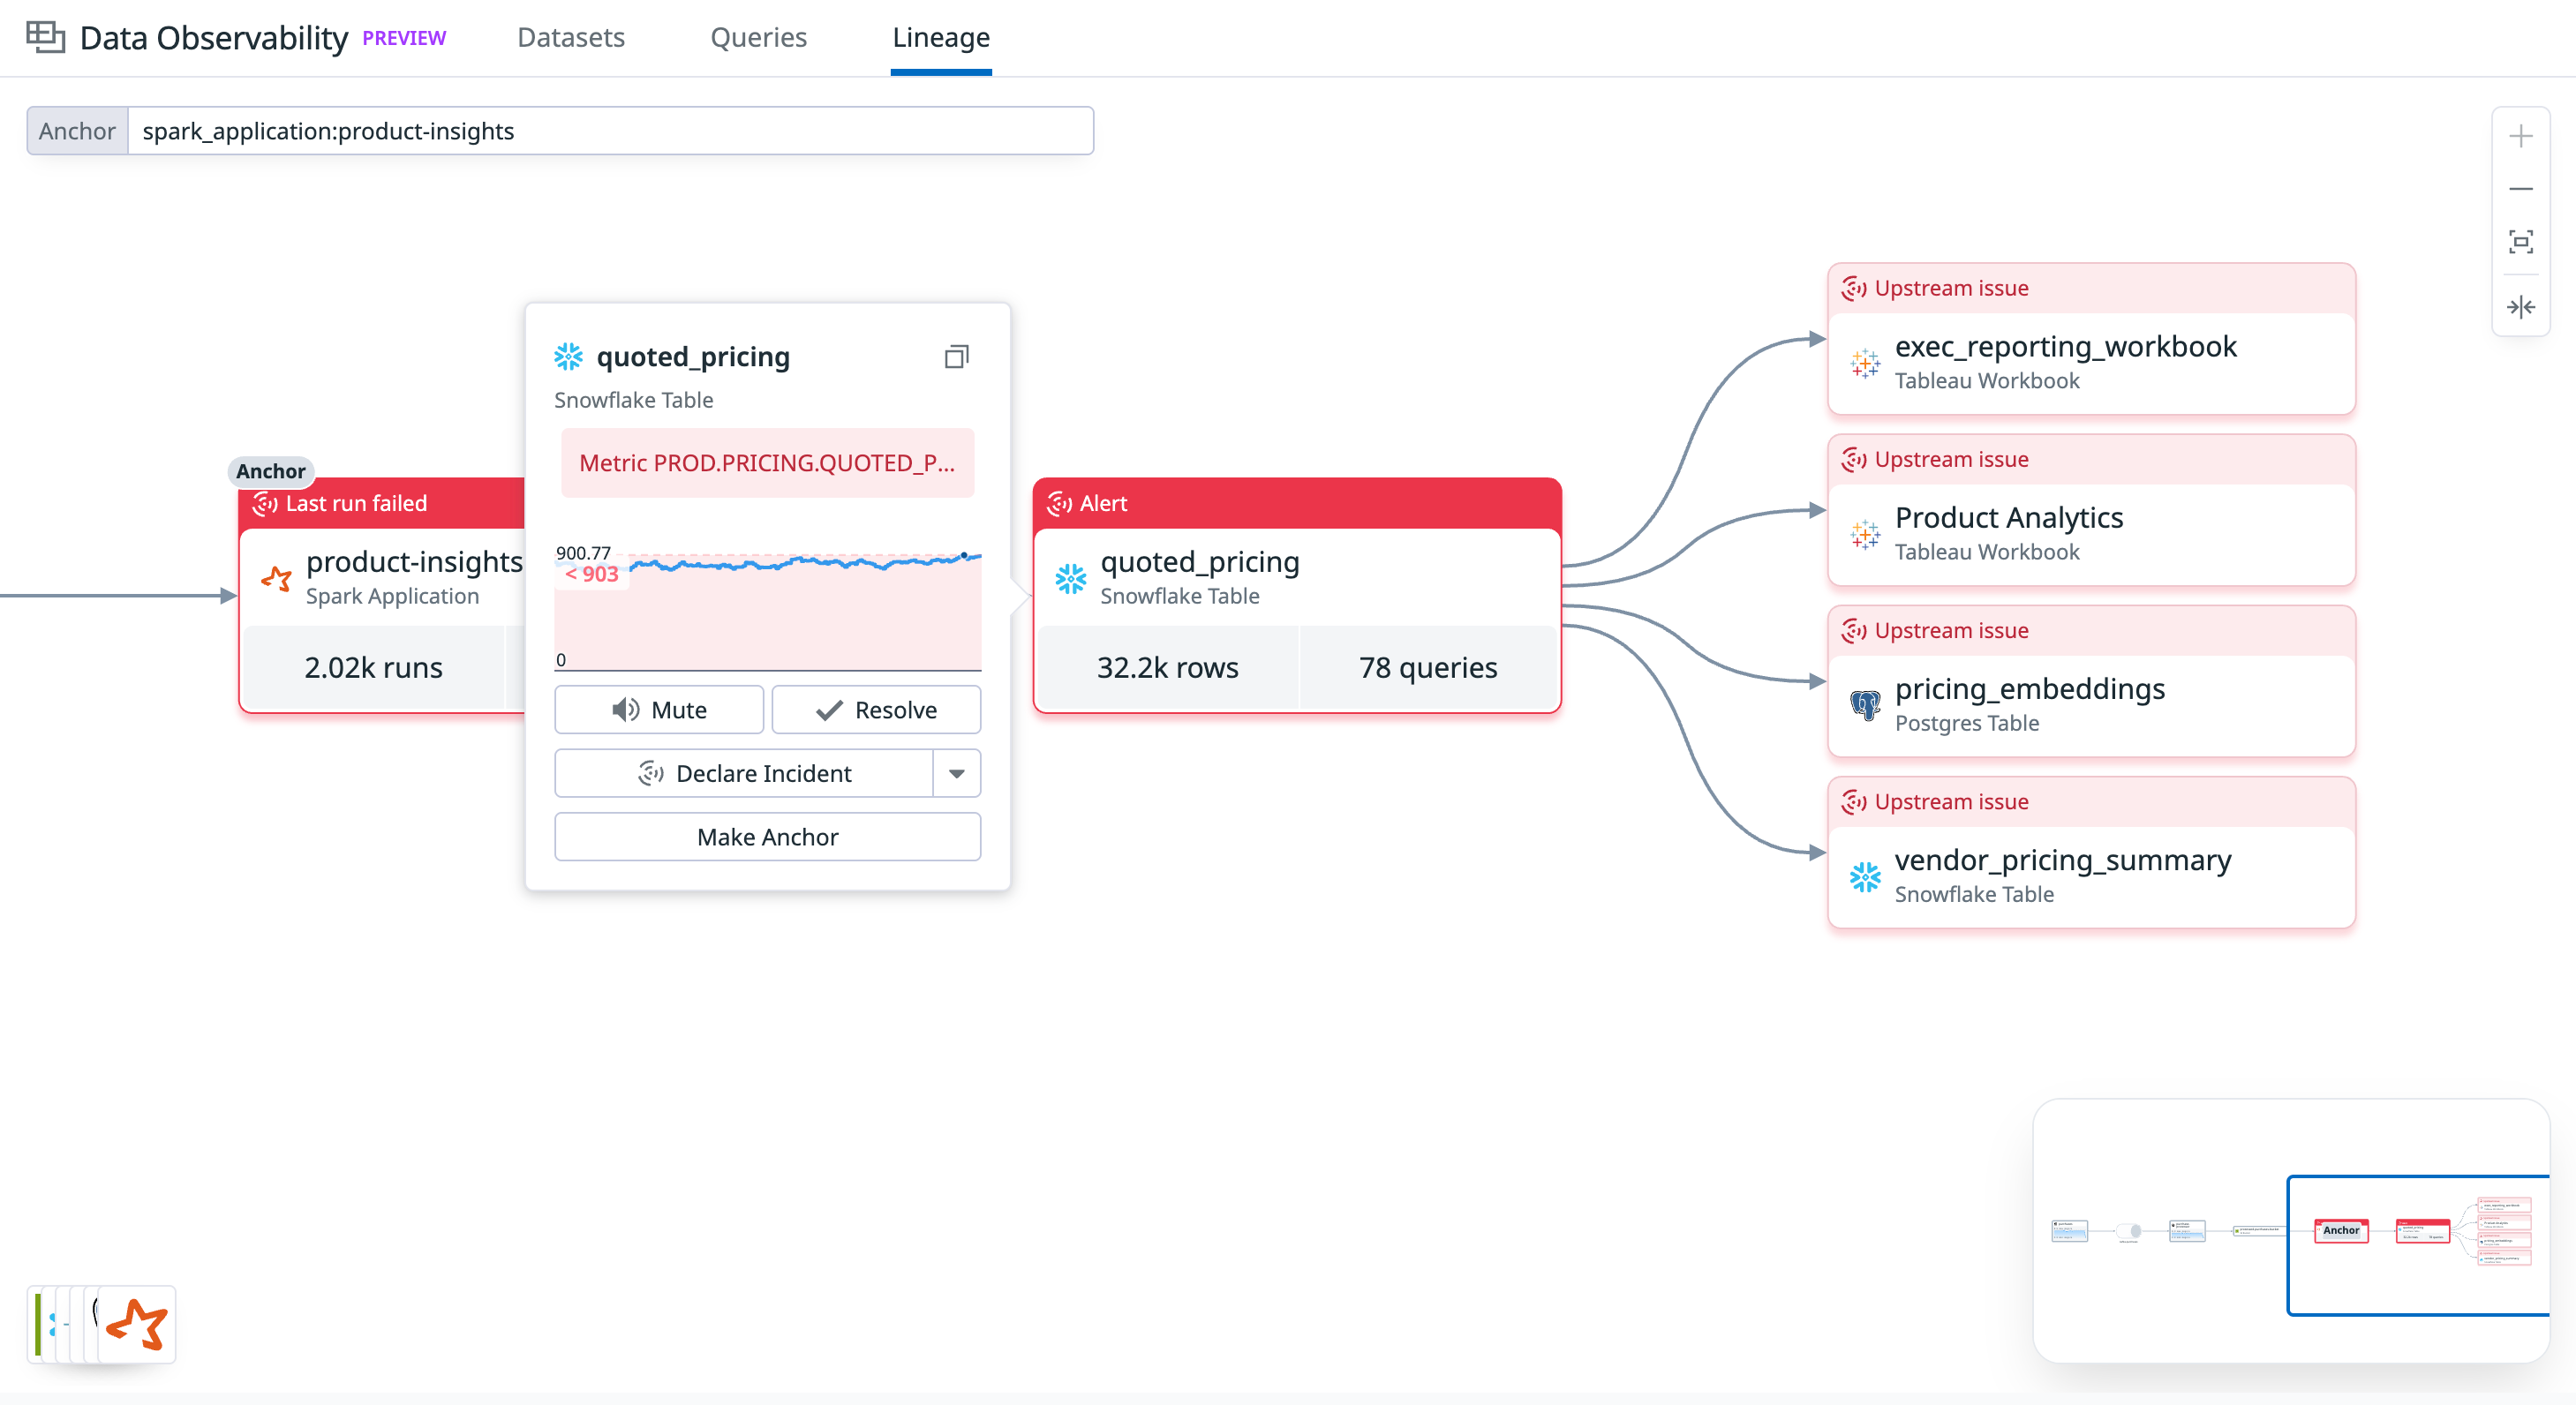Open the Declare Incident dropdown arrow
This screenshot has height=1405, width=2576.
click(956, 773)
